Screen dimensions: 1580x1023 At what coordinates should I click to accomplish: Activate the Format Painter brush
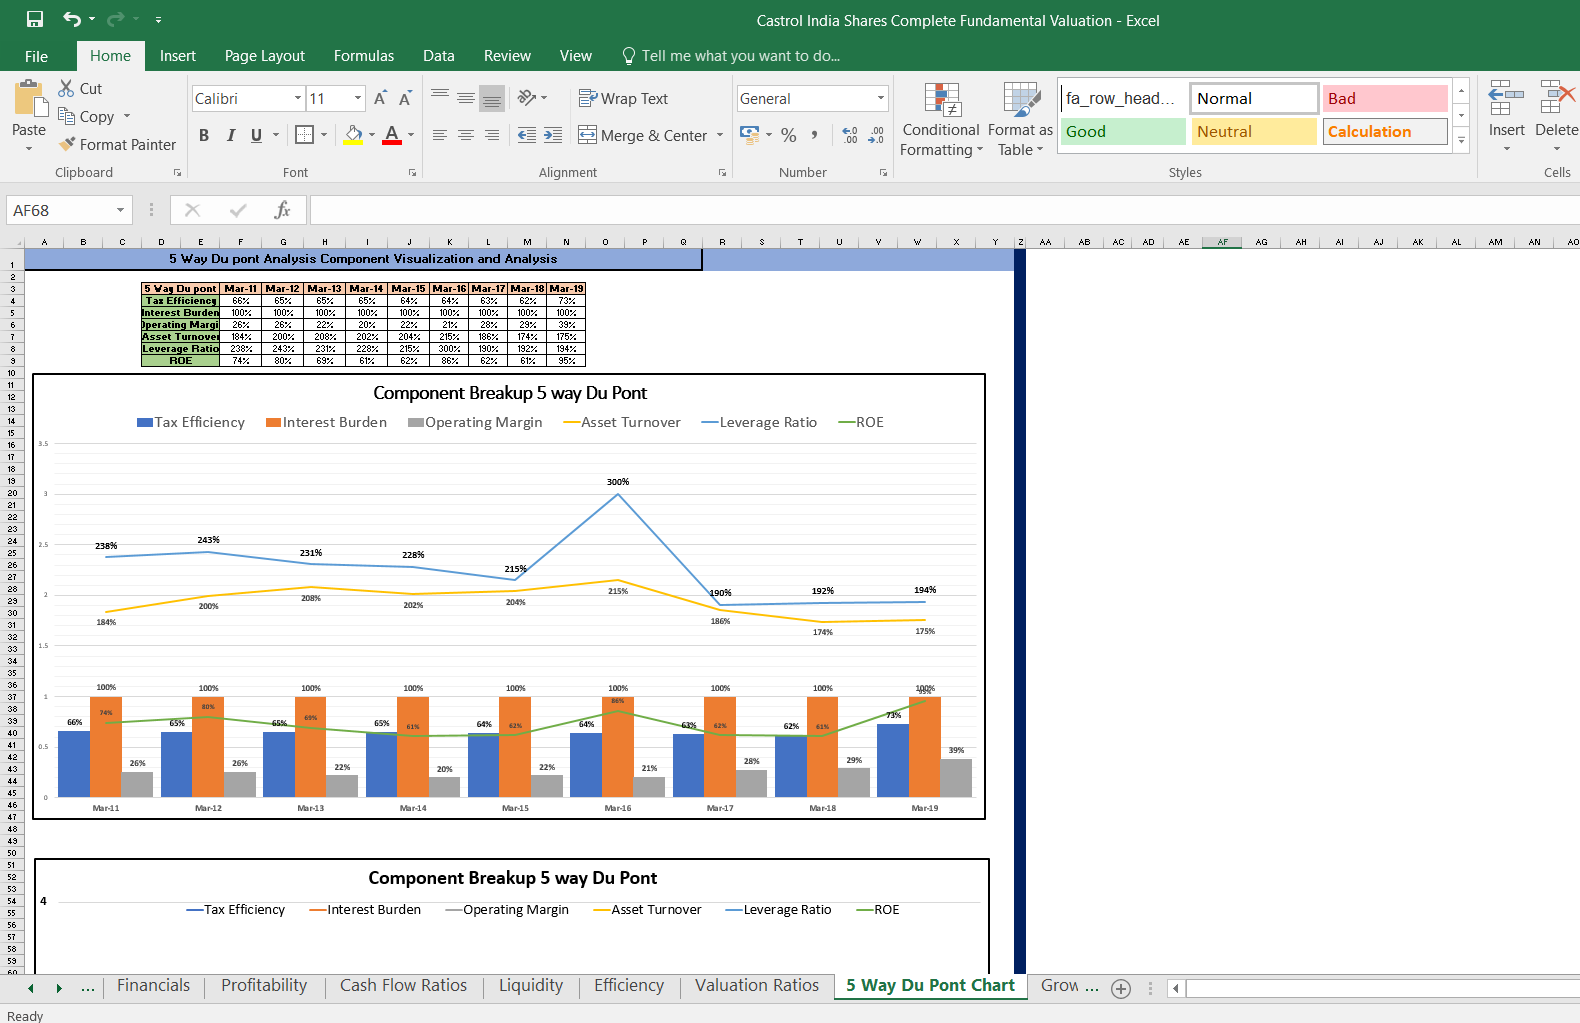coord(67,144)
